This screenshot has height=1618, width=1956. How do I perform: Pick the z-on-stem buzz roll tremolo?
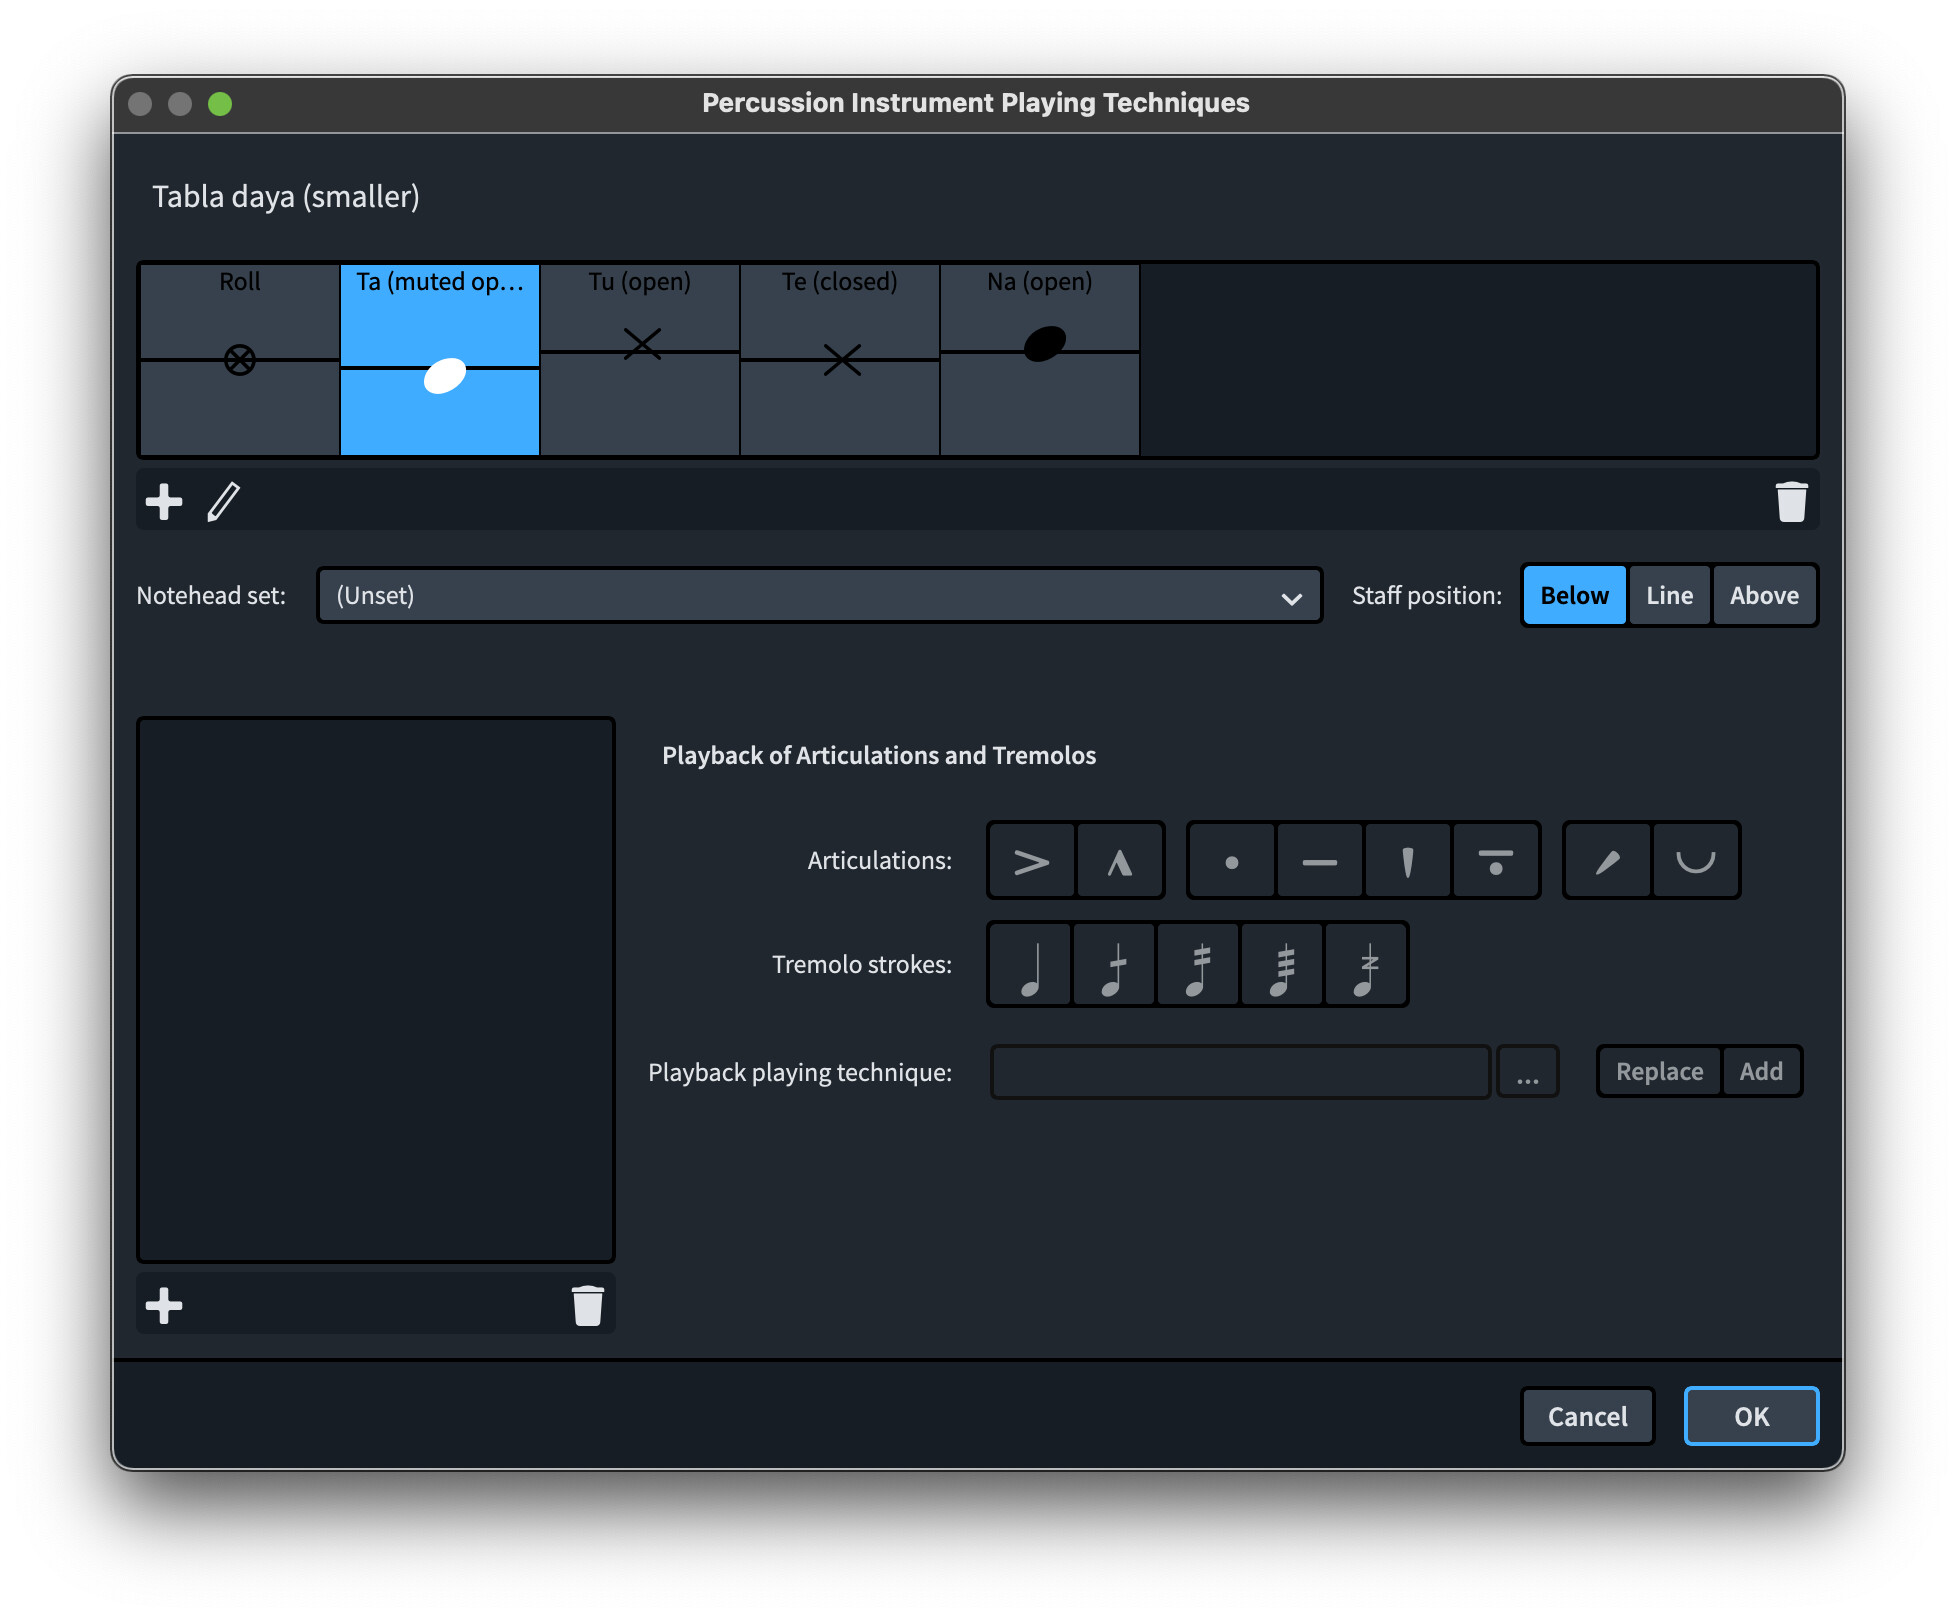[x=1366, y=965]
